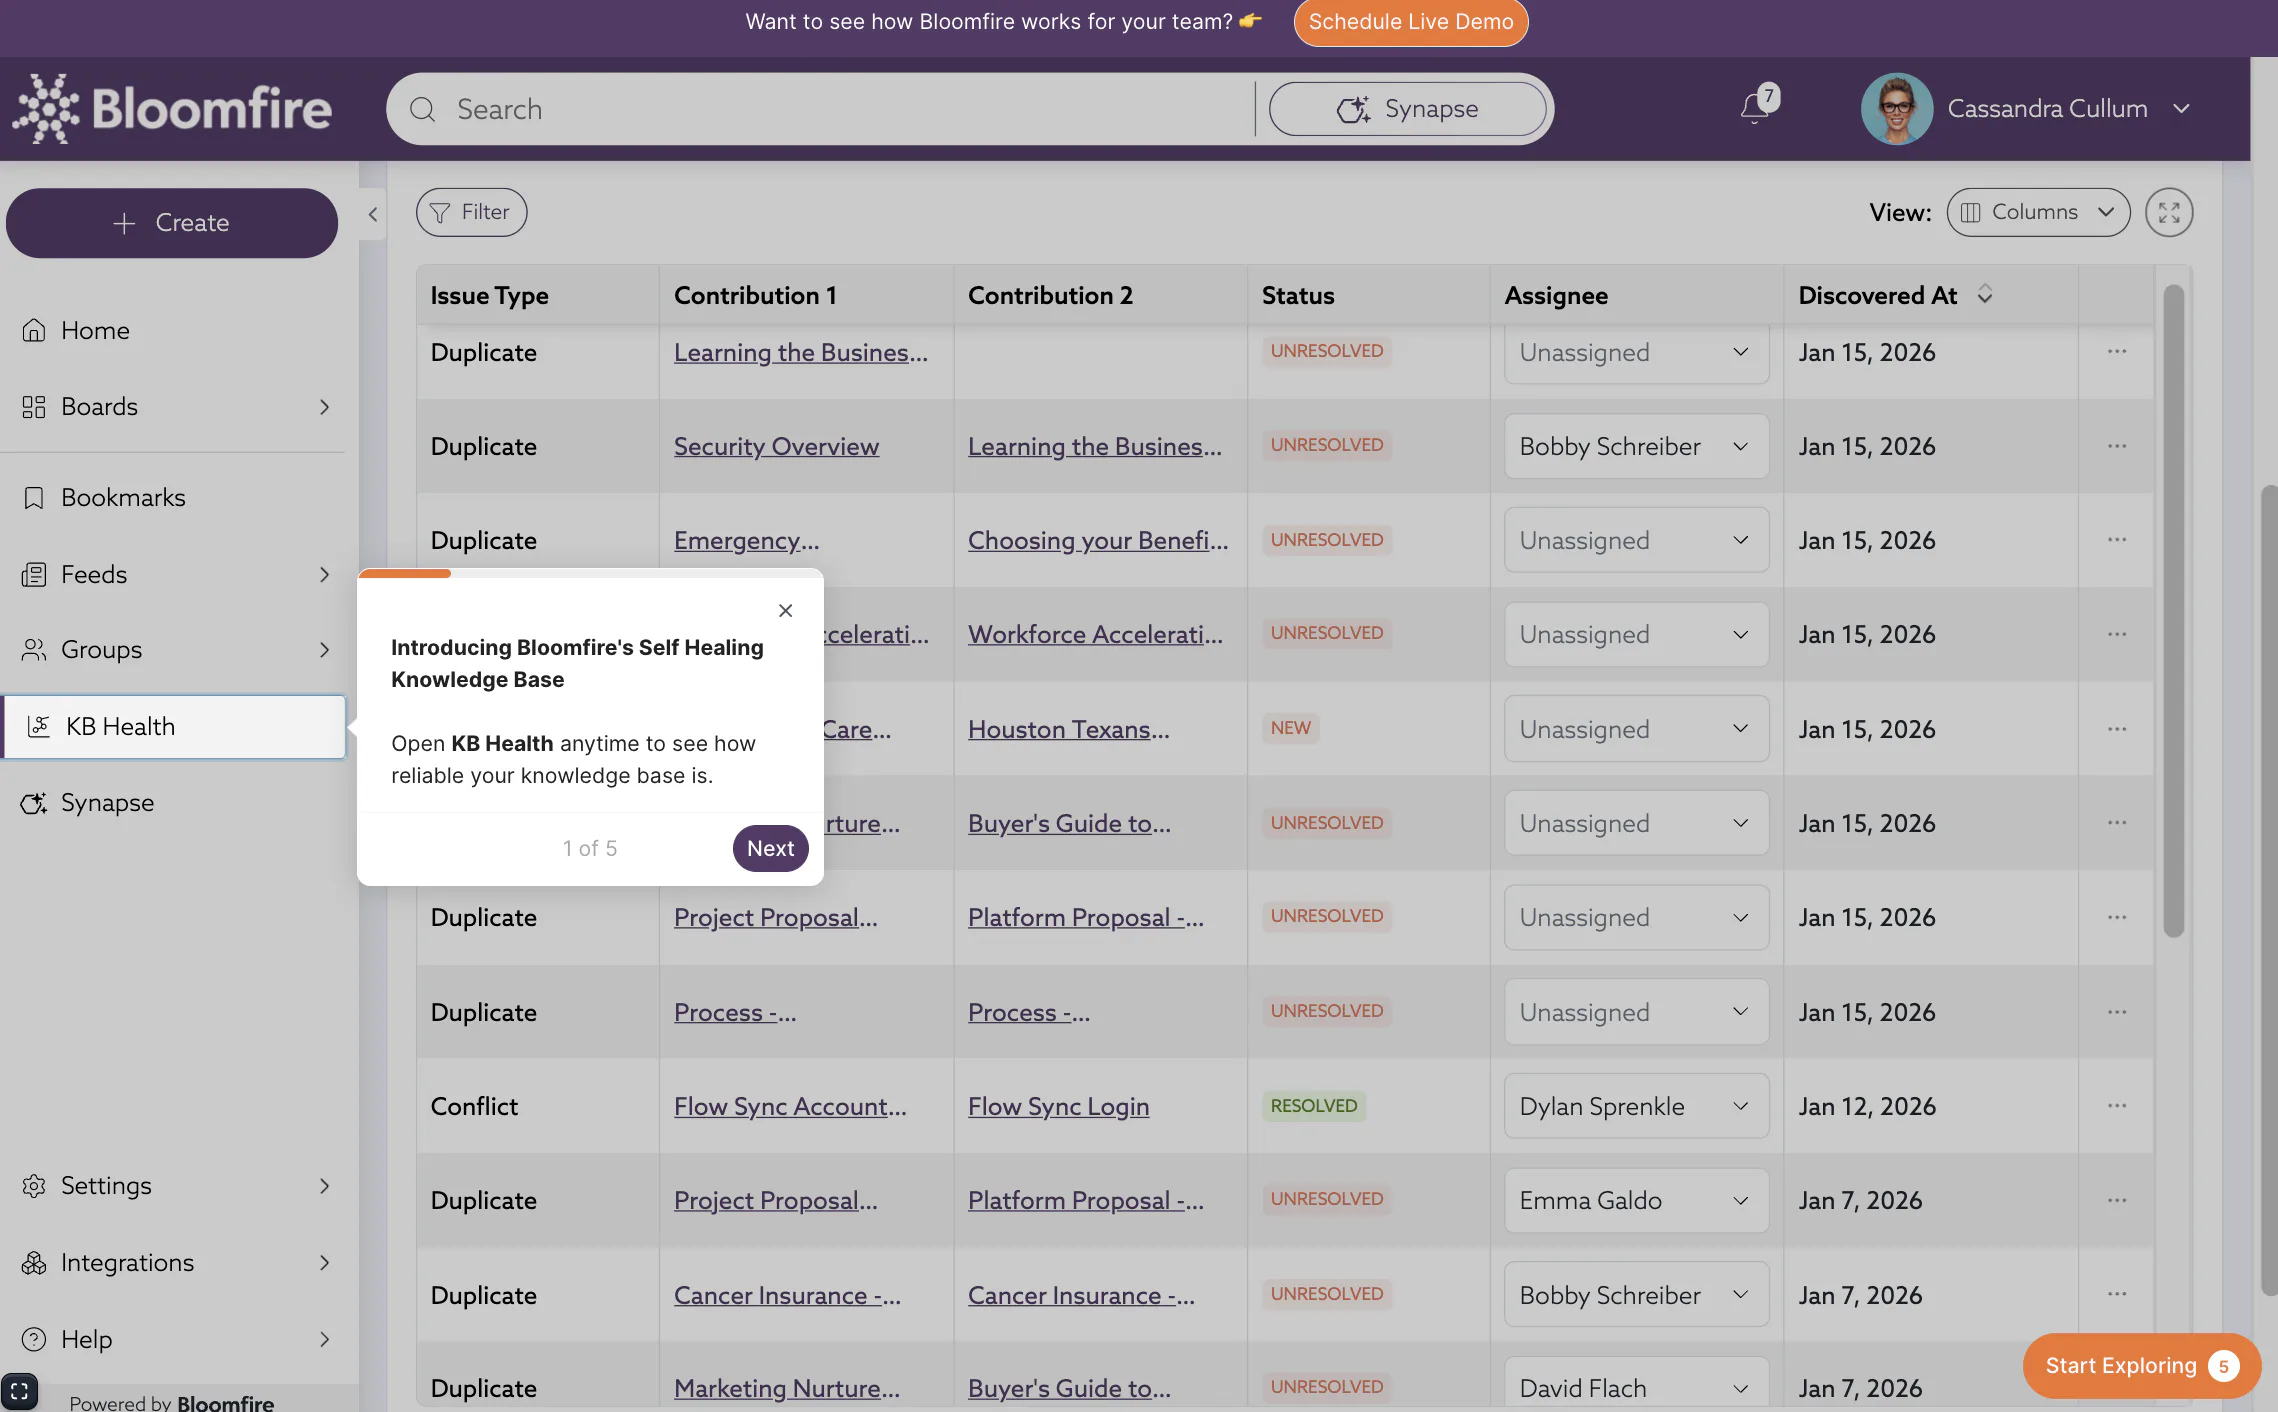Open more options for Emma Galdo row
The height and width of the screenshot is (1412, 2278).
[2116, 1200]
